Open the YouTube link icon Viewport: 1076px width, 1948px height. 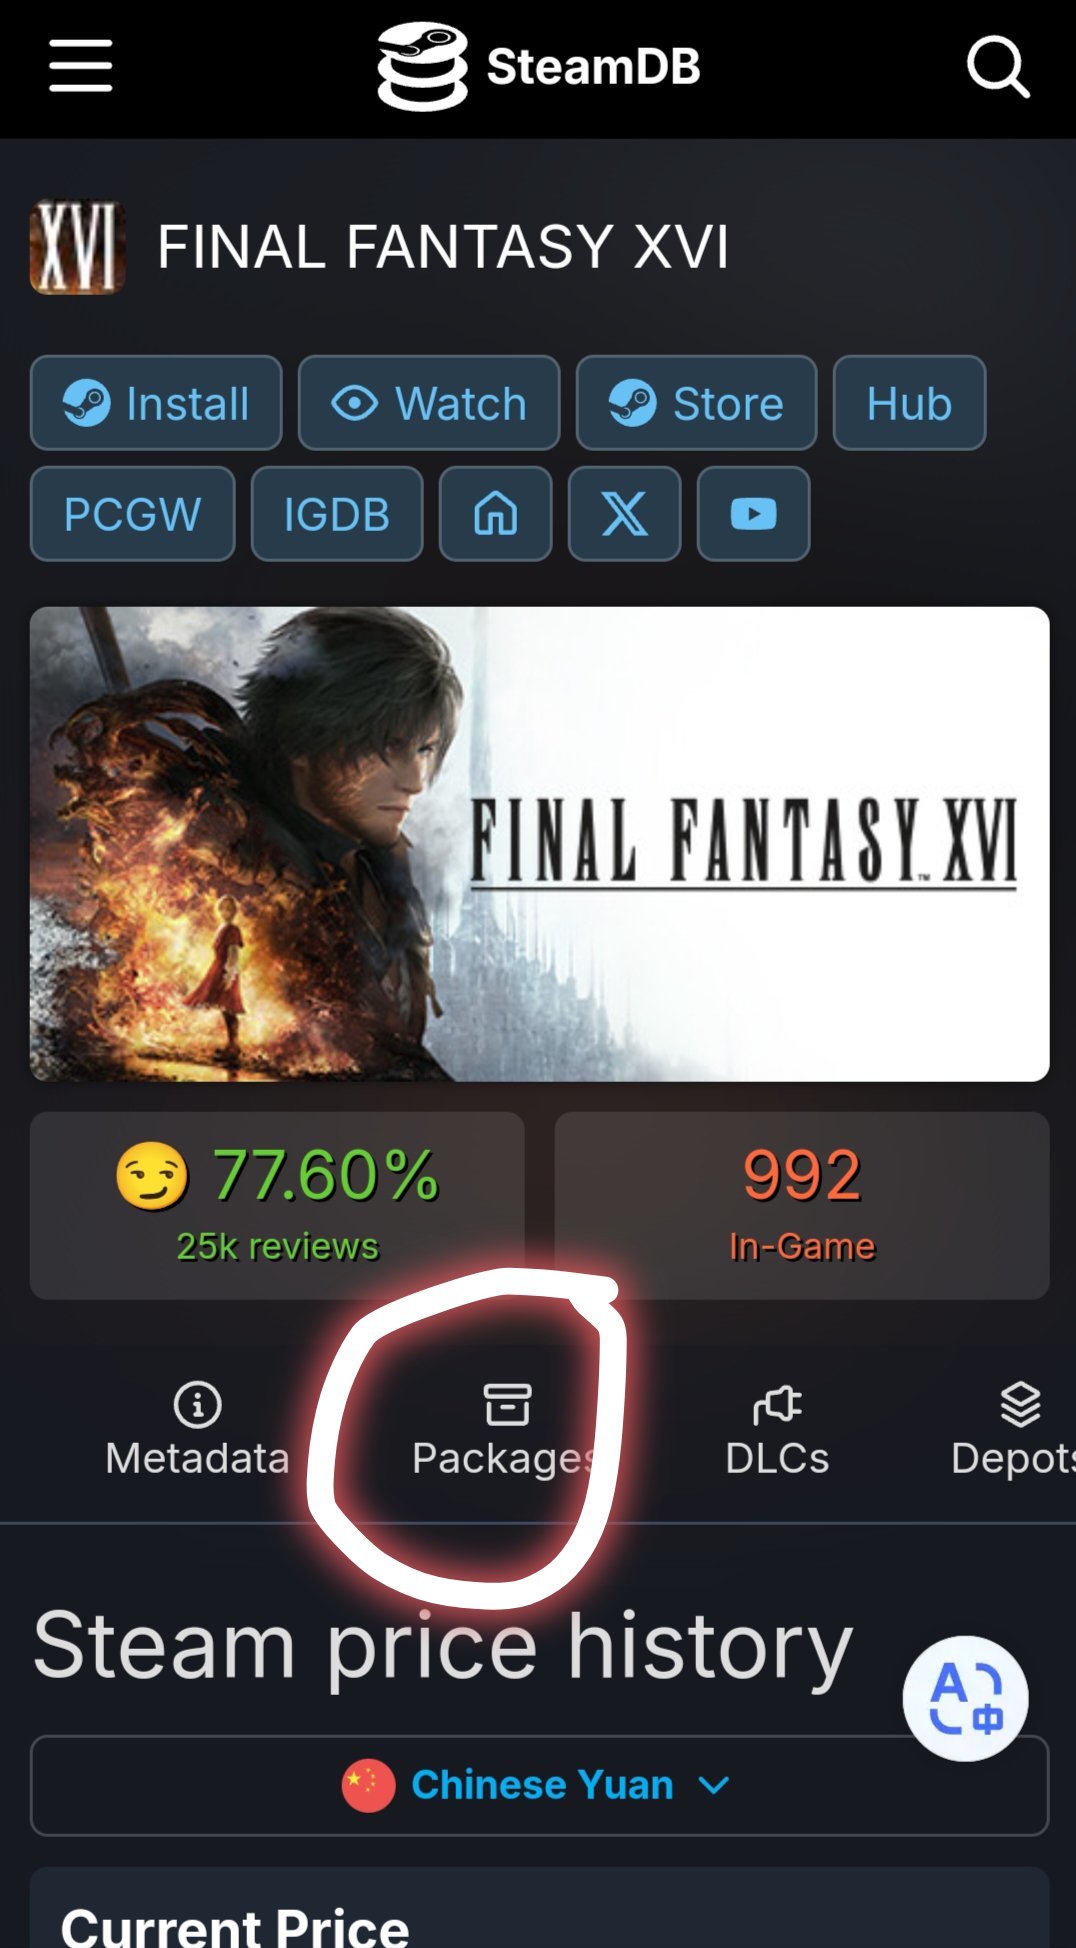tap(754, 514)
